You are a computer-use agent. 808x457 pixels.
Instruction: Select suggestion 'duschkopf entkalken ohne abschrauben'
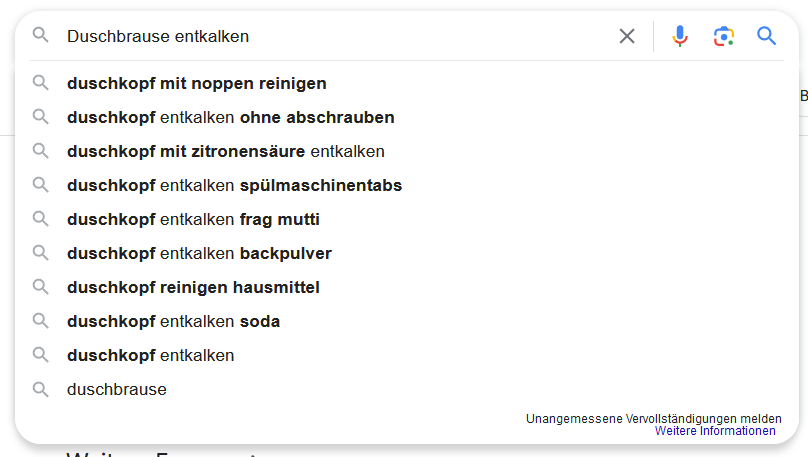[231, 117]
